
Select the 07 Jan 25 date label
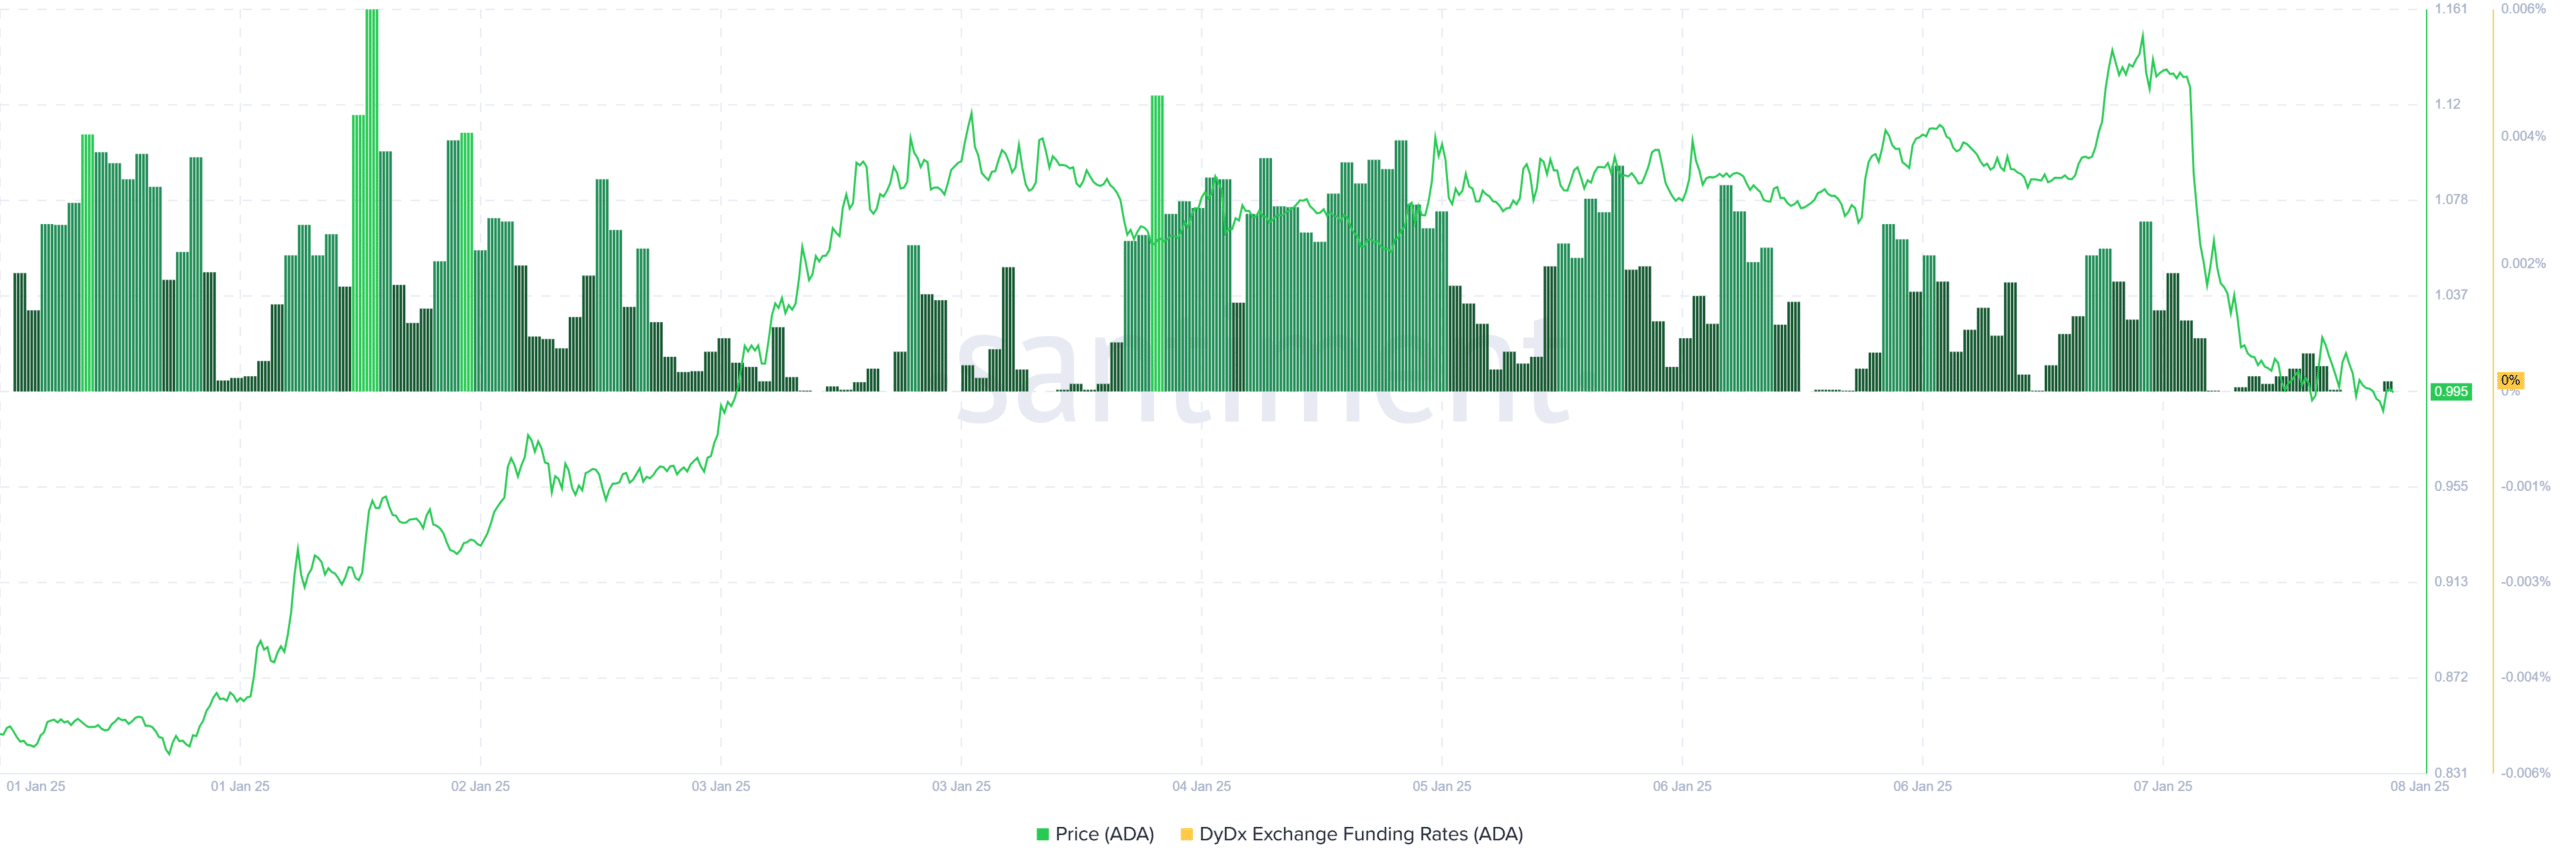pyautogui.click(x=2162, y=786)
